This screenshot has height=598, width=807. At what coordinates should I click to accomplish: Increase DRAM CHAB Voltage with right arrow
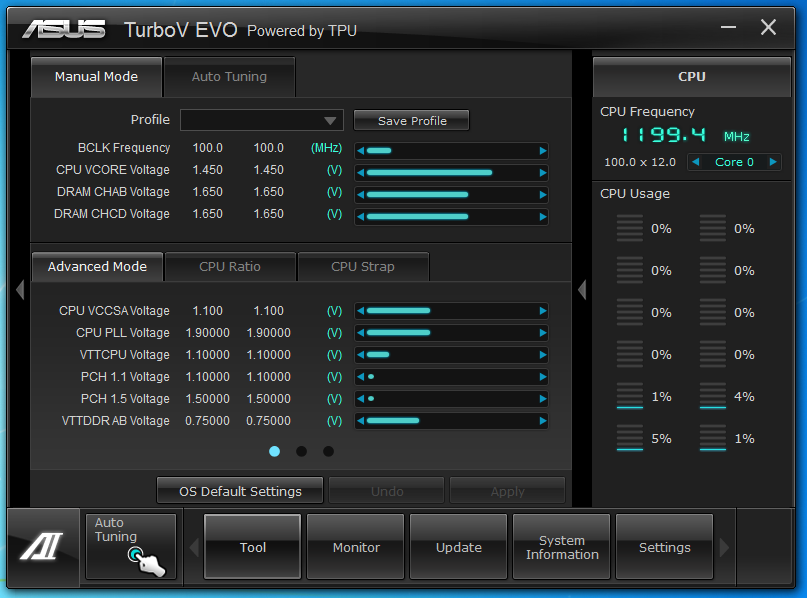point(542,195)
